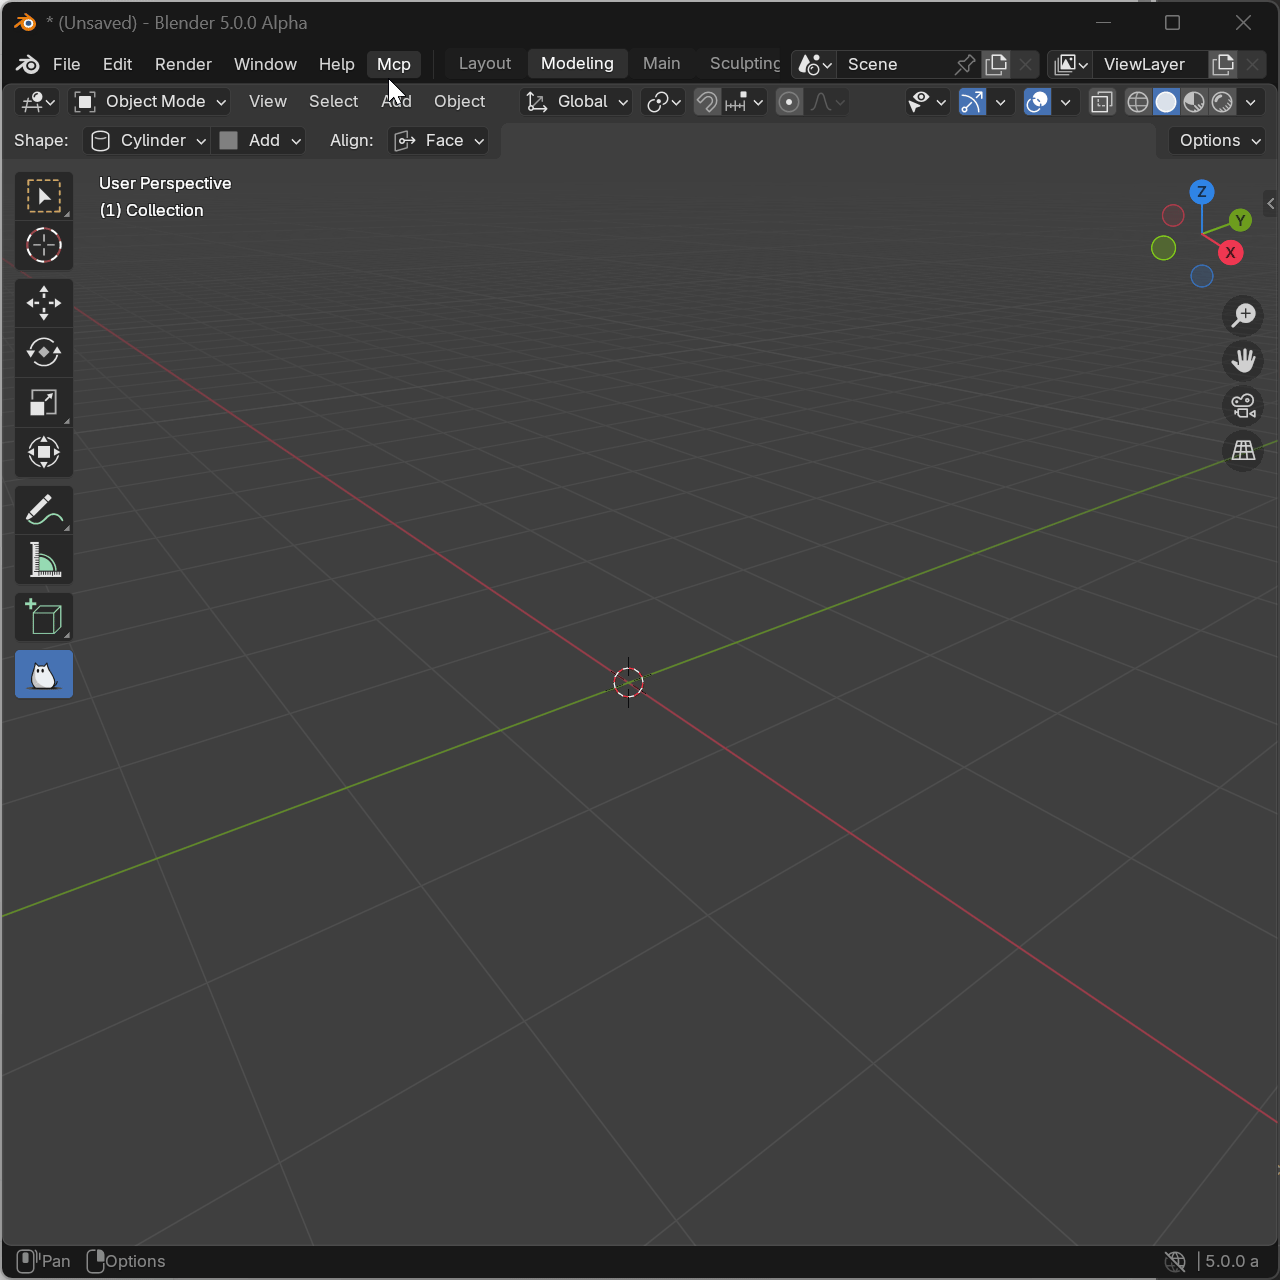The height and width of the screenshot is (1280, 1280).
Task: Open the Object menu in header
Action: 459,102
